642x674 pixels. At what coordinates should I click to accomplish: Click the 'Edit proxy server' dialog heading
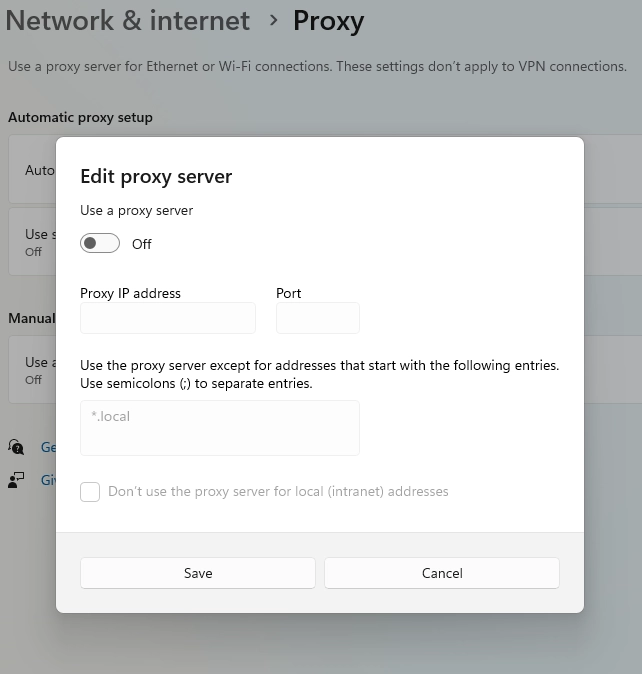coord(156,177)
